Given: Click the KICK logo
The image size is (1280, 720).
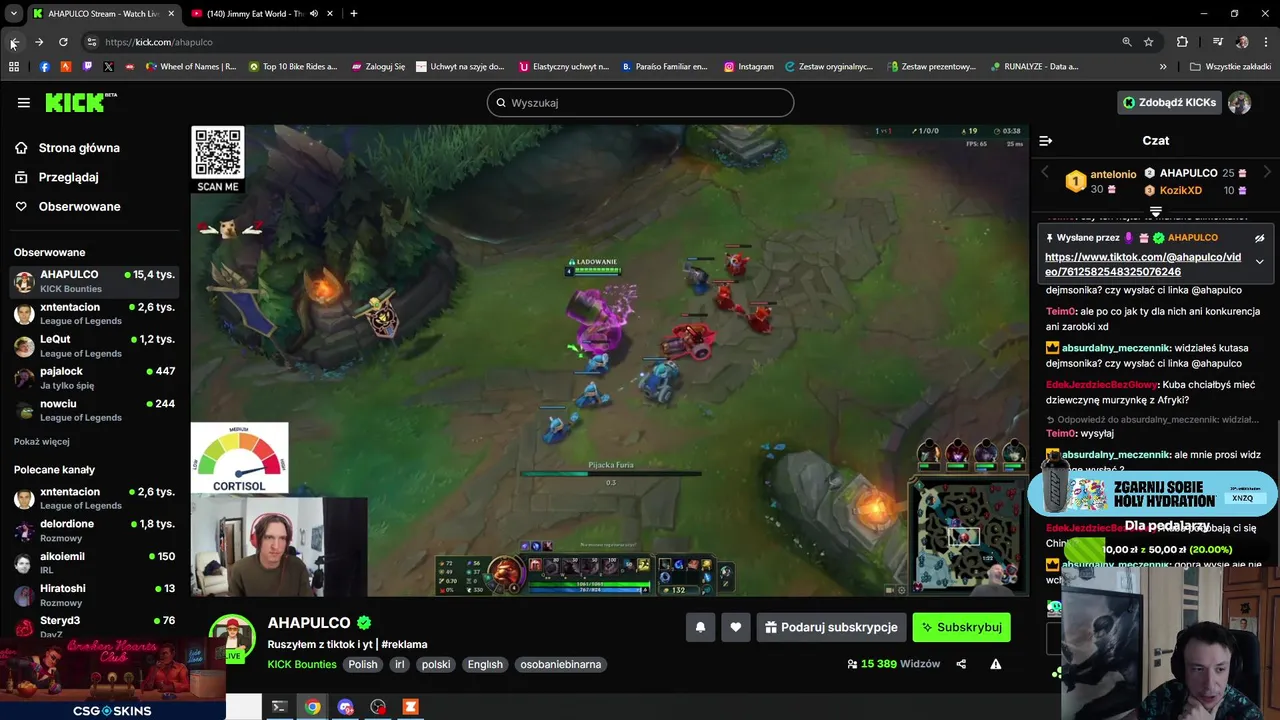Looking at the screenshot, I should pyautogui.click(x=81, y=102).
